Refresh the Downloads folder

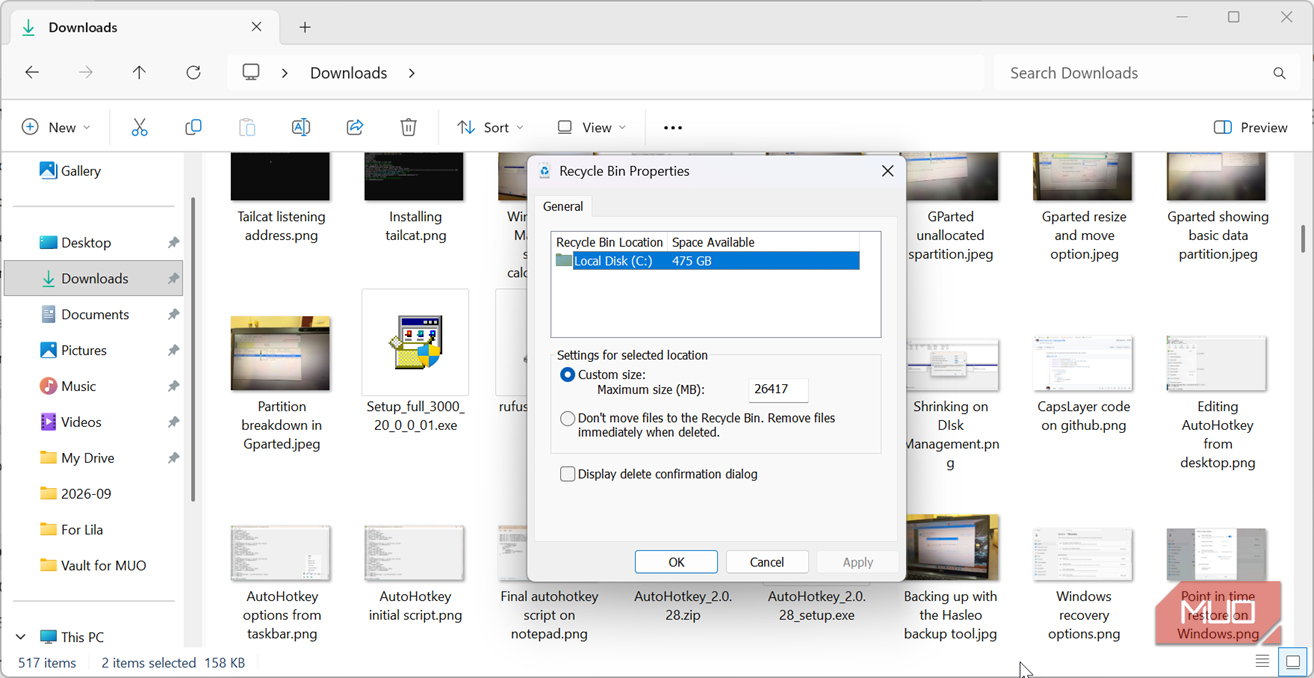click(193, 72)
